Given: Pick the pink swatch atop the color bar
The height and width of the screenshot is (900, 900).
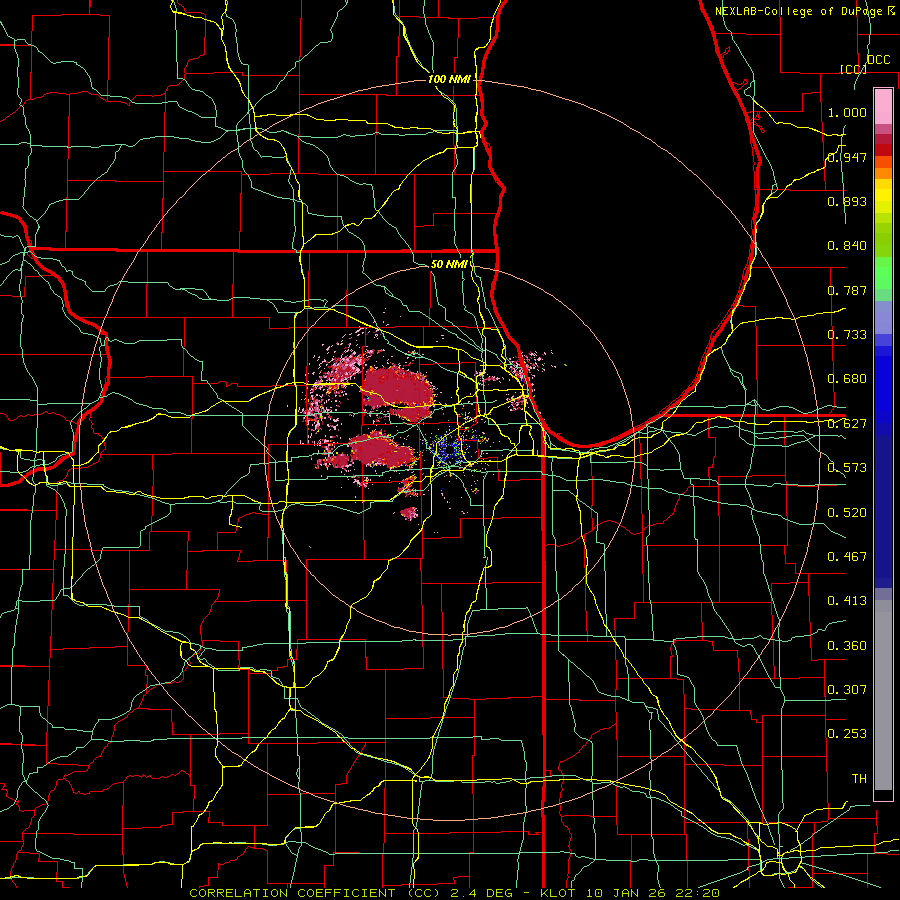Looking at the screenshot, I should click(883, 106).
